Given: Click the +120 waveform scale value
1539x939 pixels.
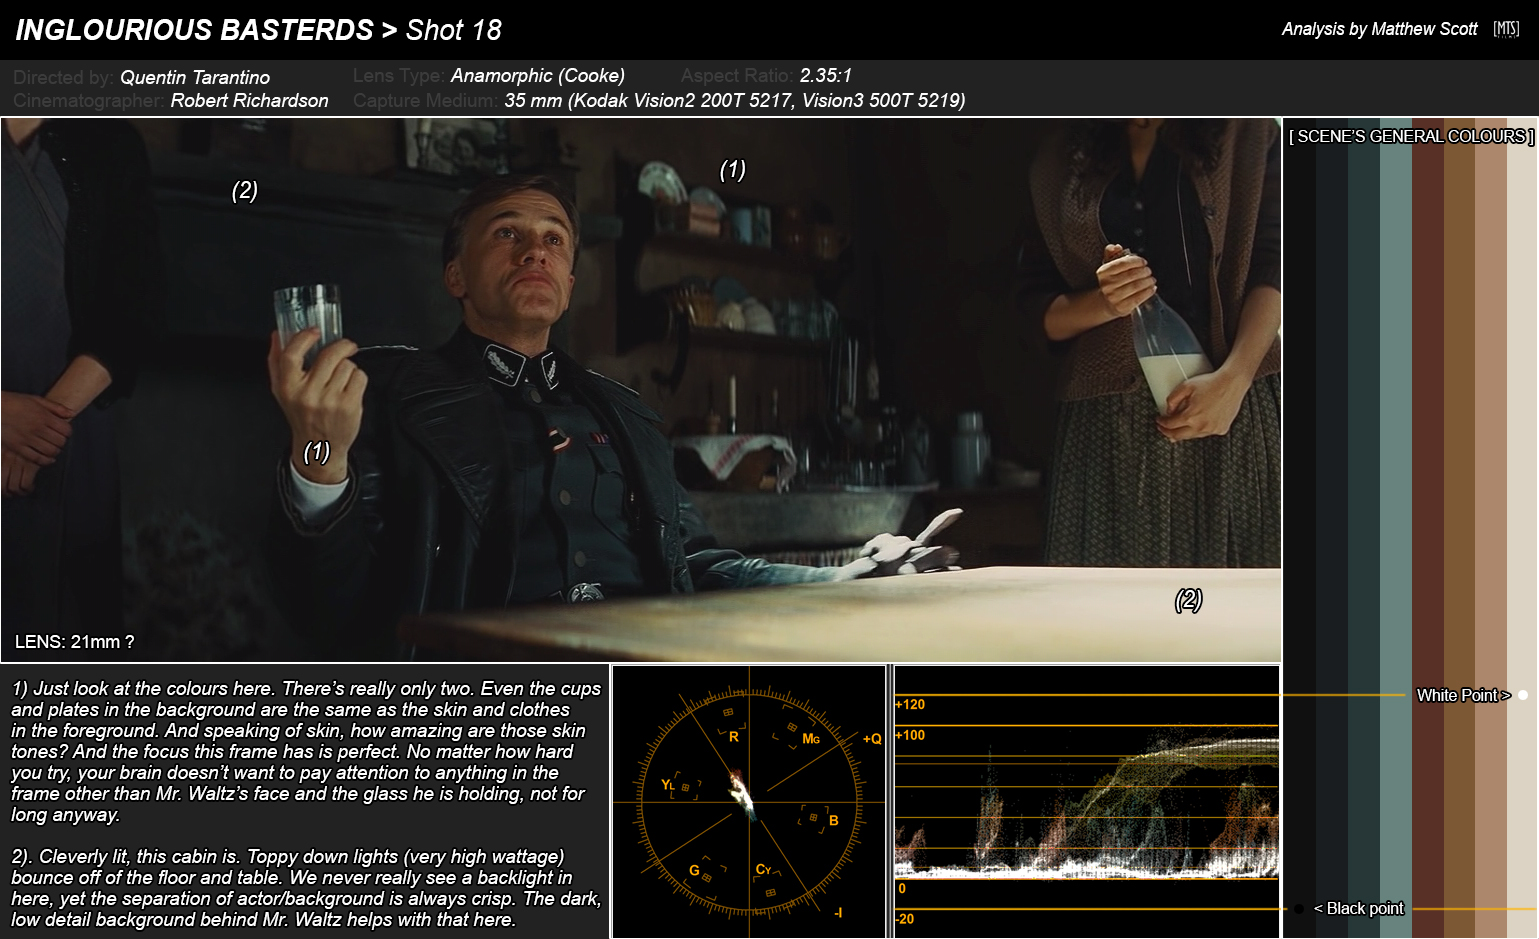Looking at the screenshot, I should 910,704.
